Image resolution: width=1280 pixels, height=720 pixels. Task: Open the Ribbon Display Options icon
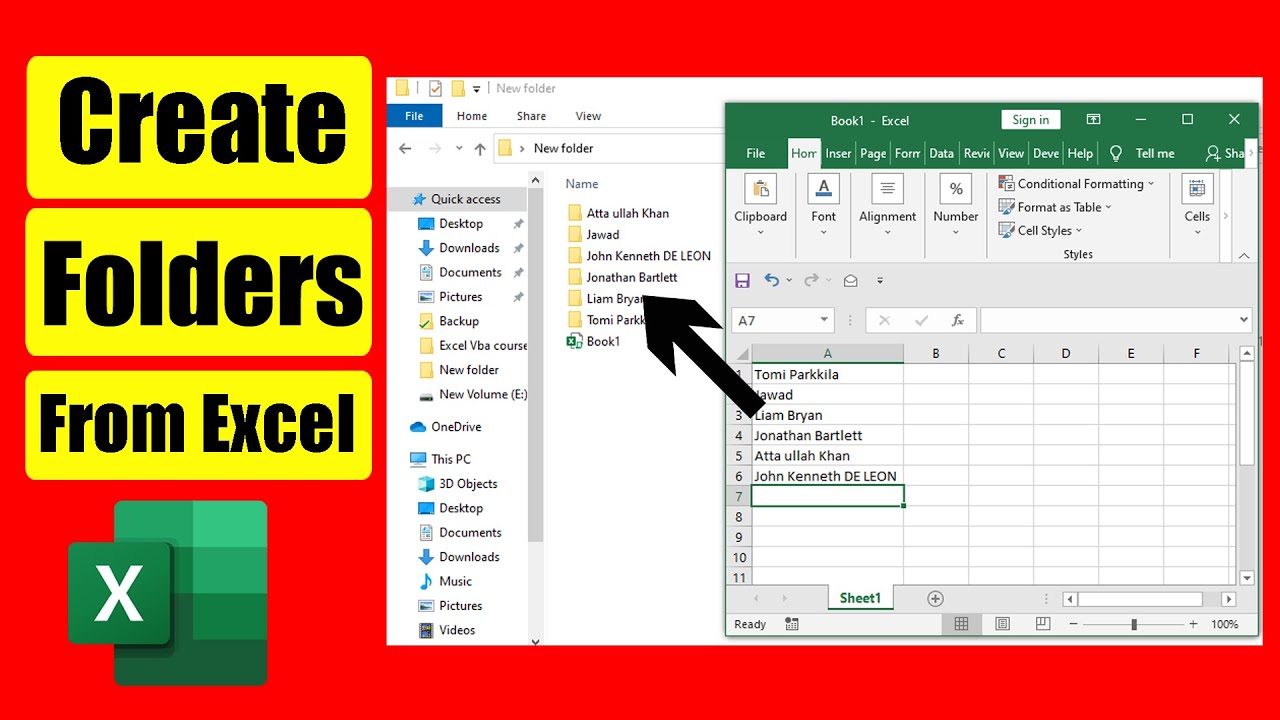(x=1094, y=120)
